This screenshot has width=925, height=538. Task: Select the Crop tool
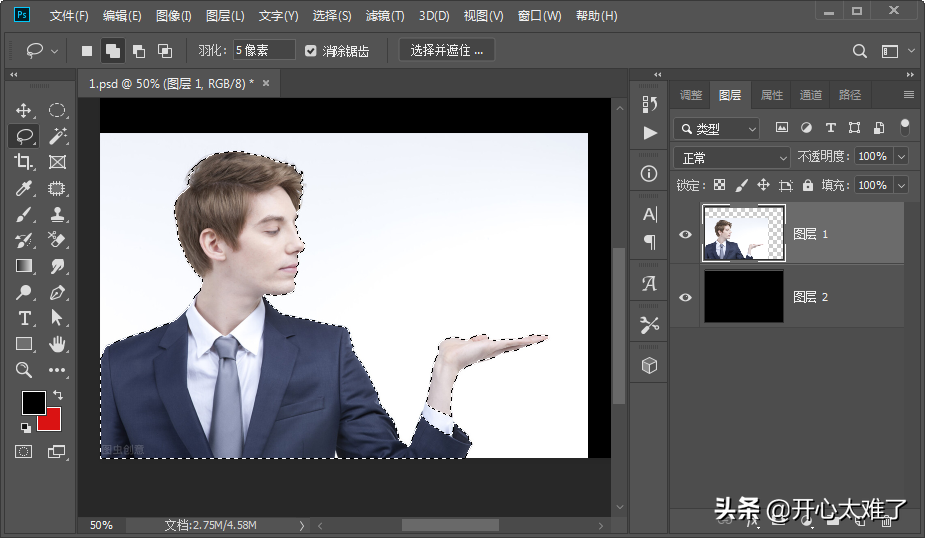(x=24, y=162)
